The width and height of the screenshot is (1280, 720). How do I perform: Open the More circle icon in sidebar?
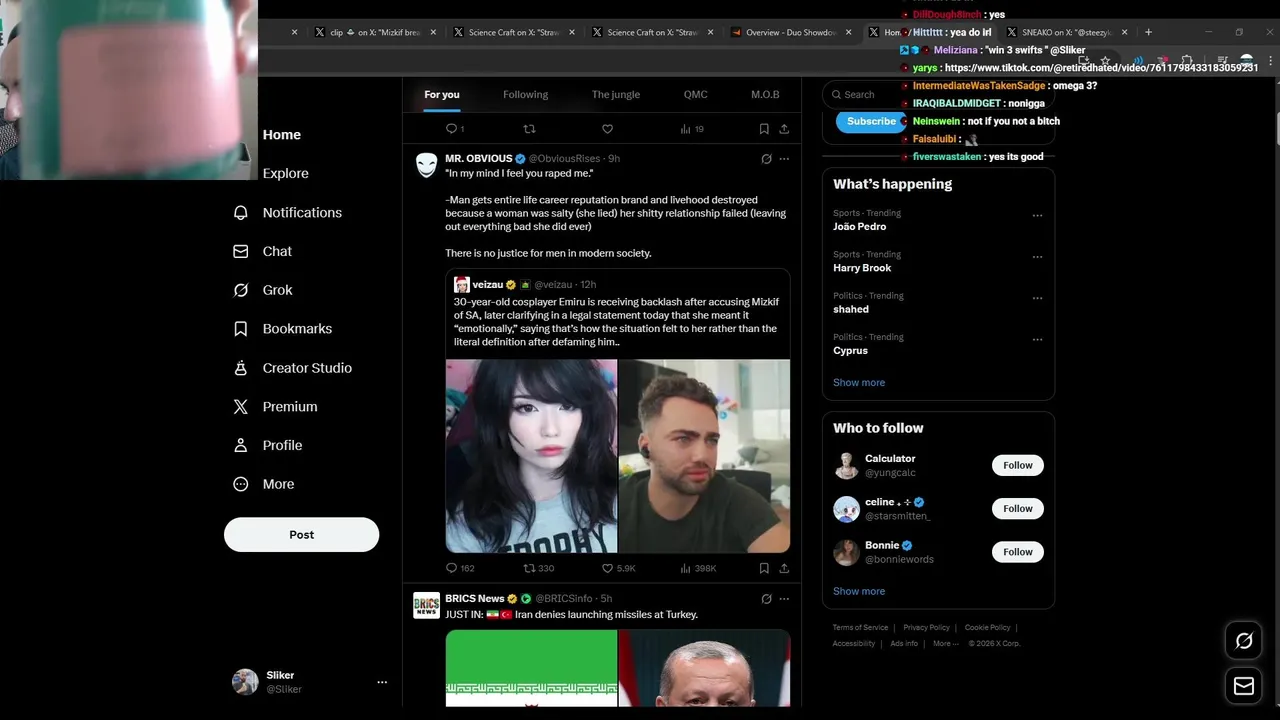pos(240,484)
